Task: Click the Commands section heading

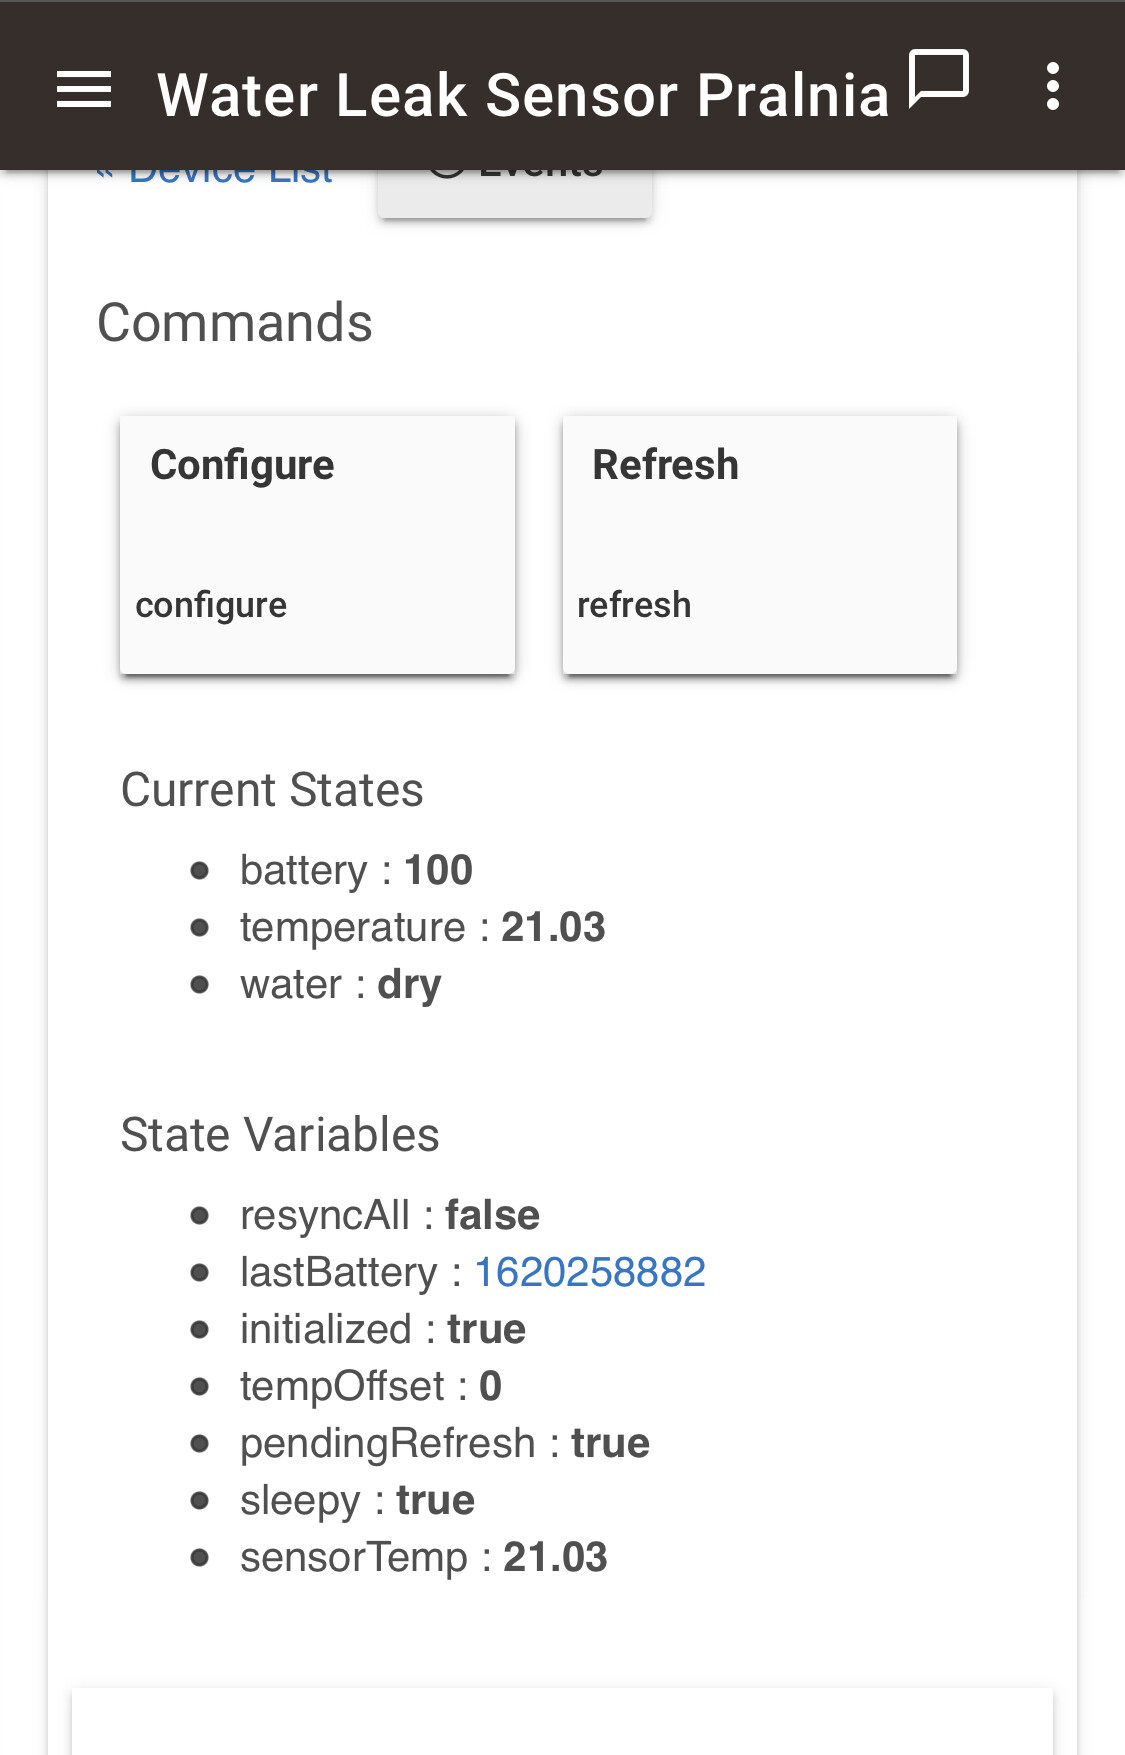Action: (235, 323)
